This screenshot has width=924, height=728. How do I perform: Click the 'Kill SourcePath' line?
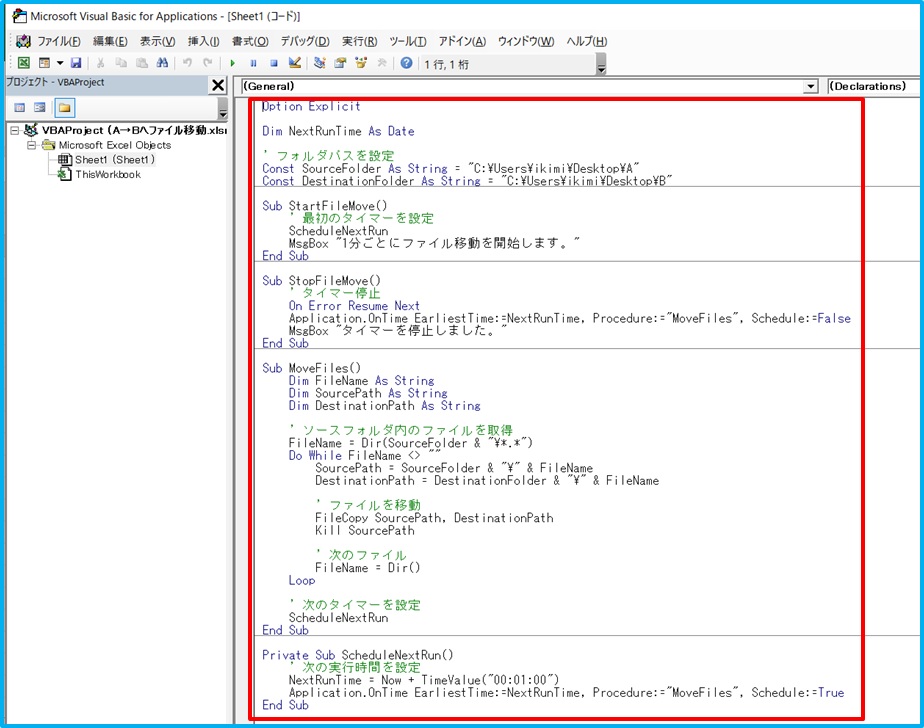[x=365, y=531]
